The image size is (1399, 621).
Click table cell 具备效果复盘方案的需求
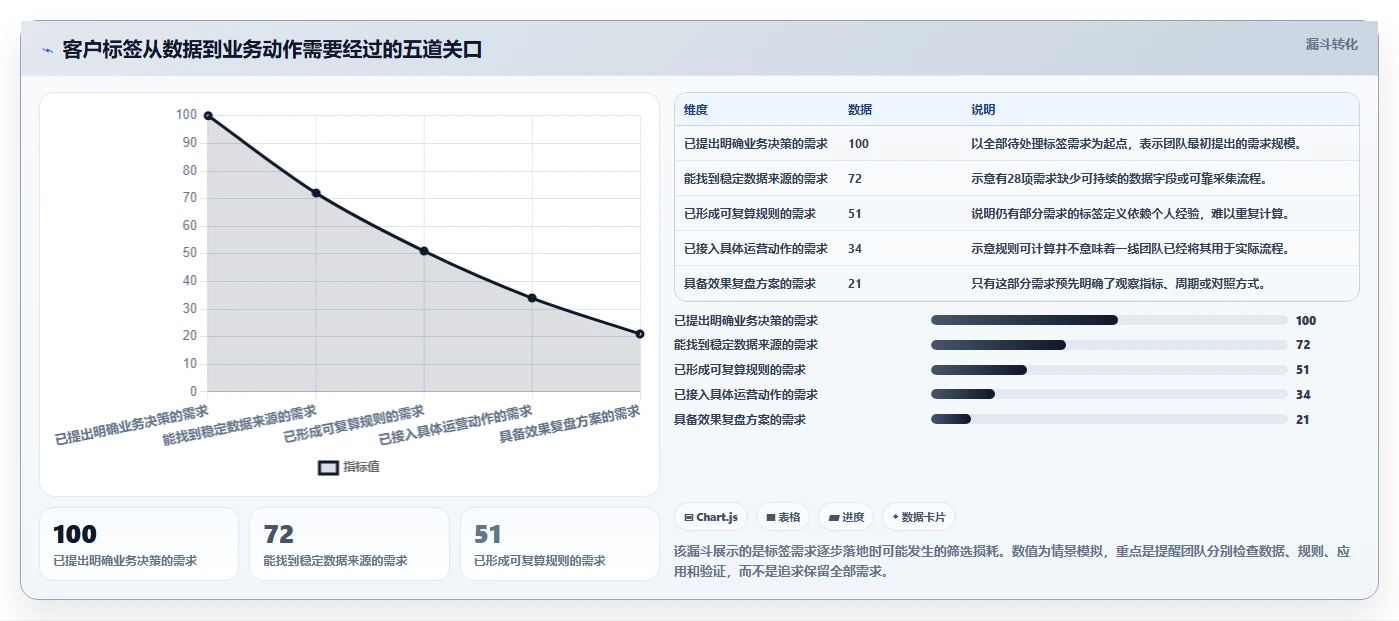click(750, 284)
